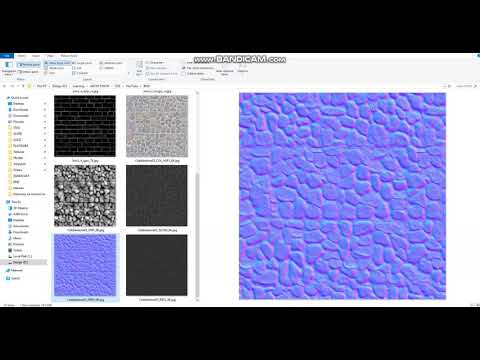Toggle File name extensions checkbox
Screen dimensions: 480x360
pos(198,68)
